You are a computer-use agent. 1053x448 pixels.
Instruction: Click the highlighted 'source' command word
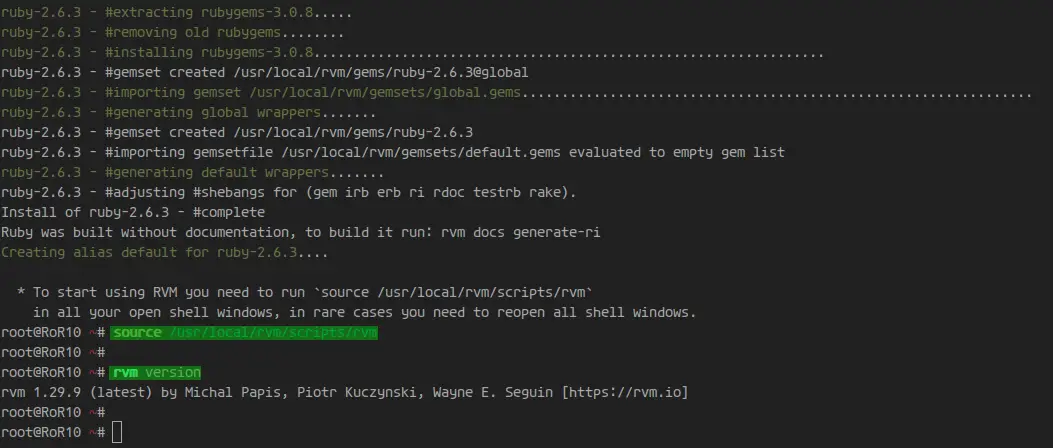tap(137, 332)
